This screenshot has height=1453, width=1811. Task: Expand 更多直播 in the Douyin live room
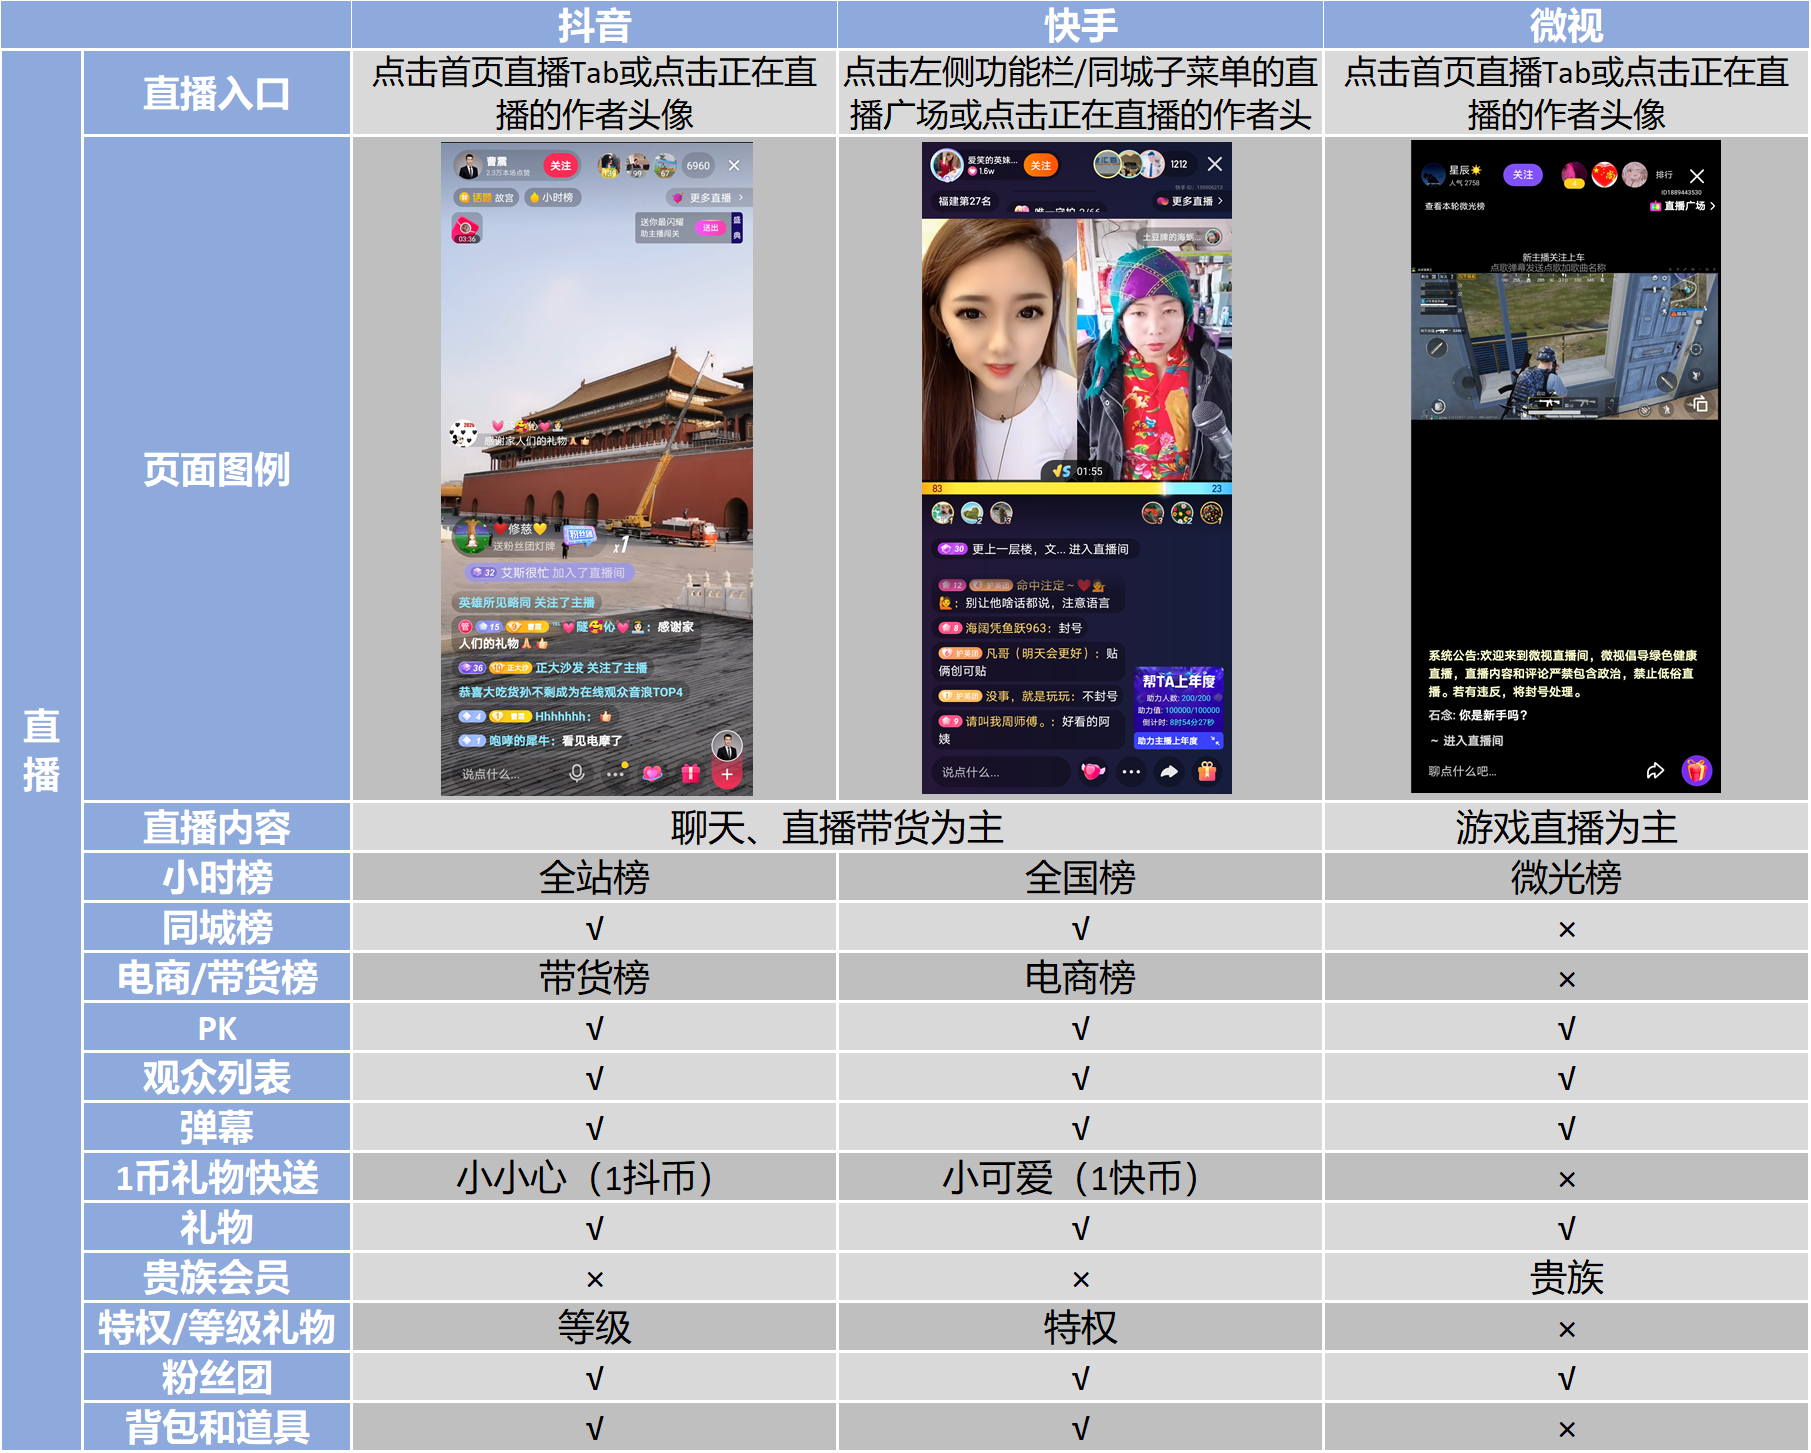[x=711, y=198]
